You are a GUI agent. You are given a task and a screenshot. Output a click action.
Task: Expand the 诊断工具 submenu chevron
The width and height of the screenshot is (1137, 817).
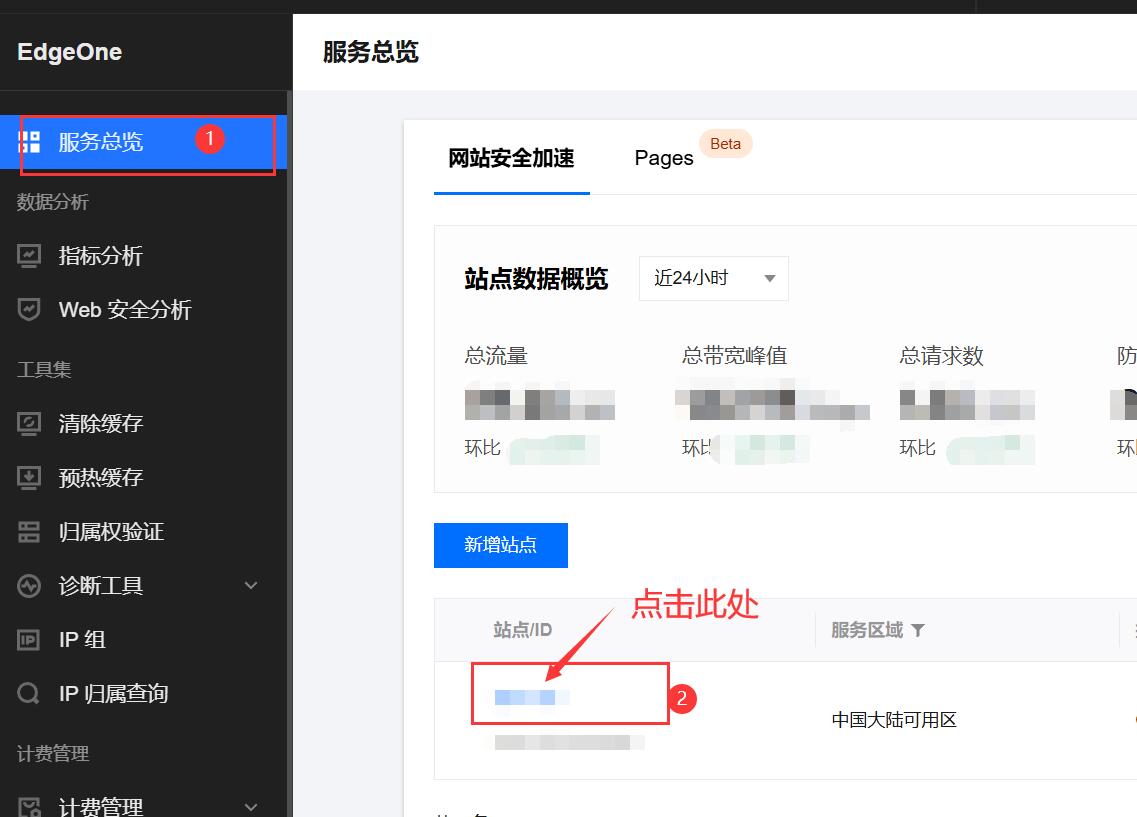pyautogui.click(x=251, y=586)
